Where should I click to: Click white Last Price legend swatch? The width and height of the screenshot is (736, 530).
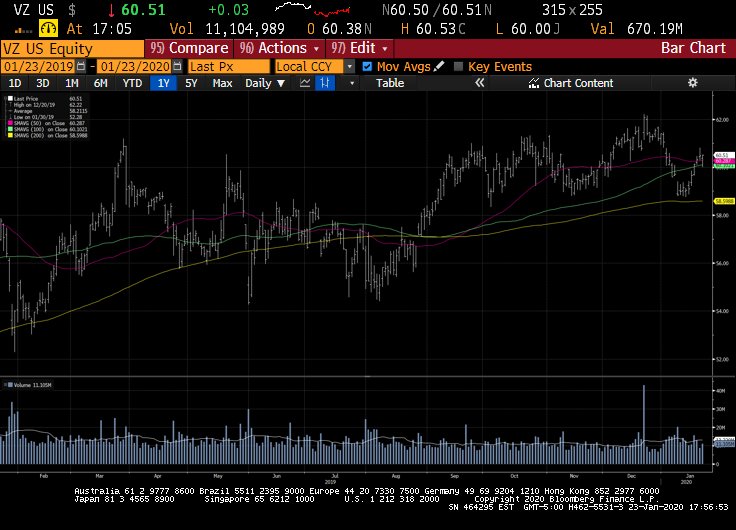pos(10,99)
